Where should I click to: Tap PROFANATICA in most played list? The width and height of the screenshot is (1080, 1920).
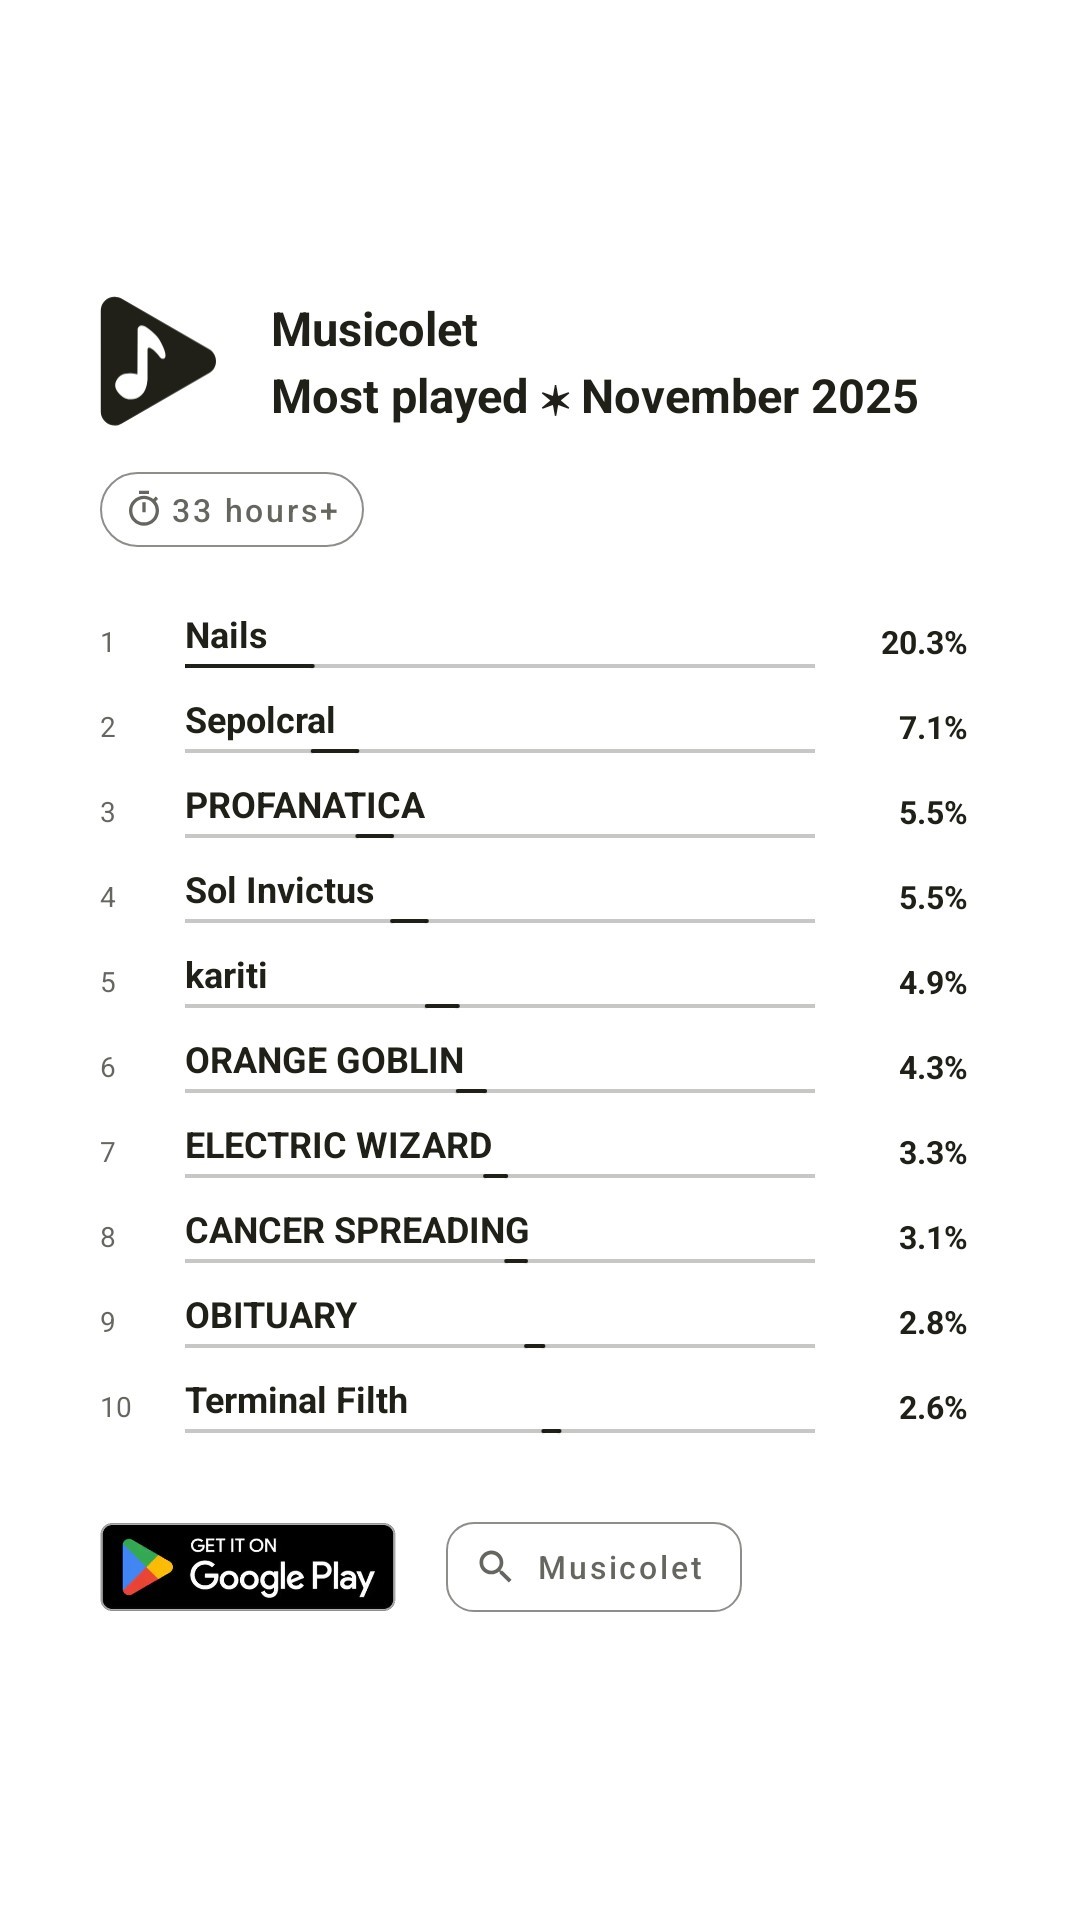(305, 806)
